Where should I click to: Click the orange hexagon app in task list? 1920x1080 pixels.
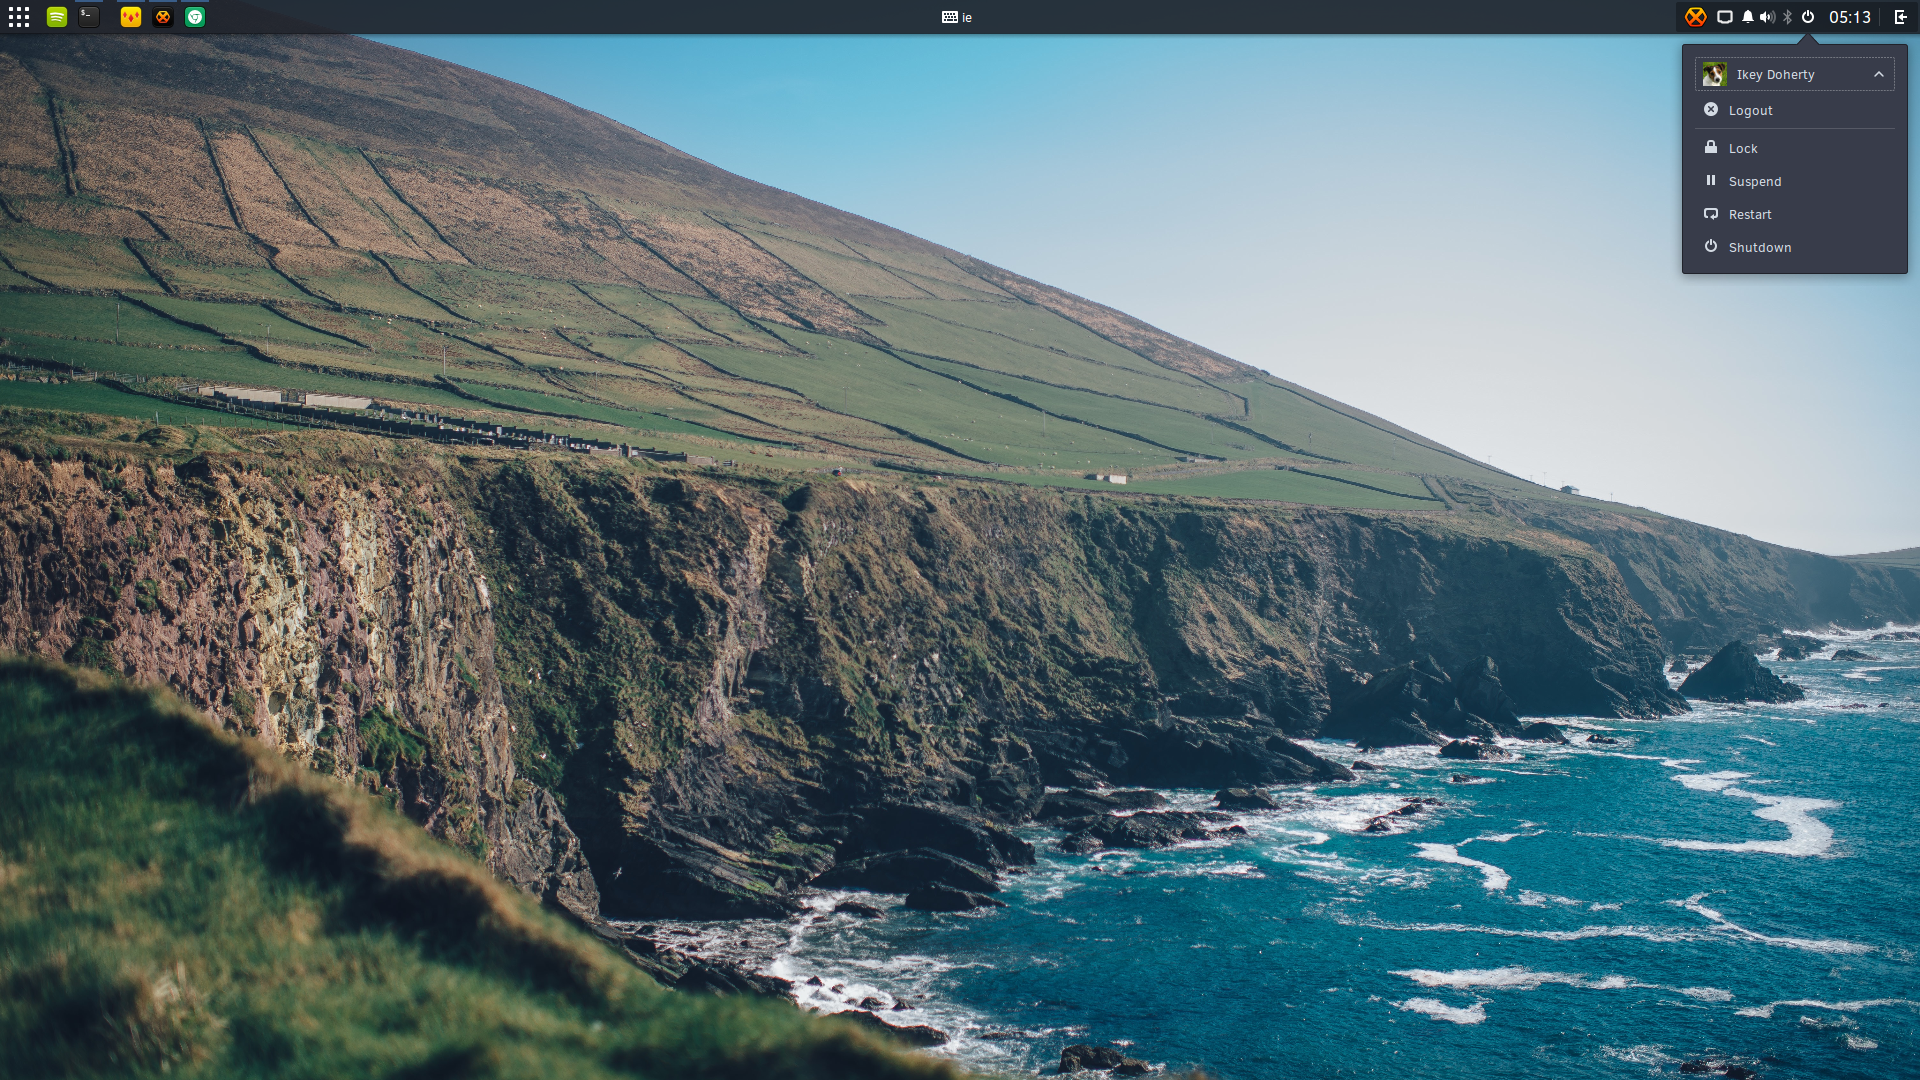click(x=163, y=17)
